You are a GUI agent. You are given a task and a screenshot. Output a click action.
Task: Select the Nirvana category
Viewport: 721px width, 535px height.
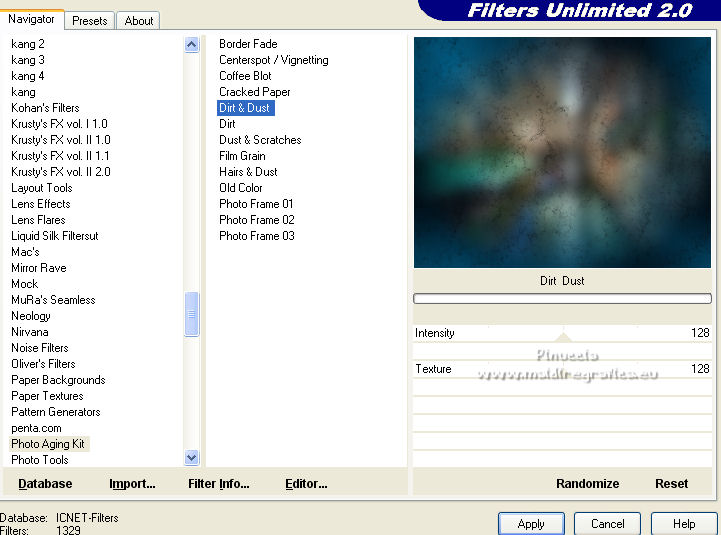click(29, 332)
